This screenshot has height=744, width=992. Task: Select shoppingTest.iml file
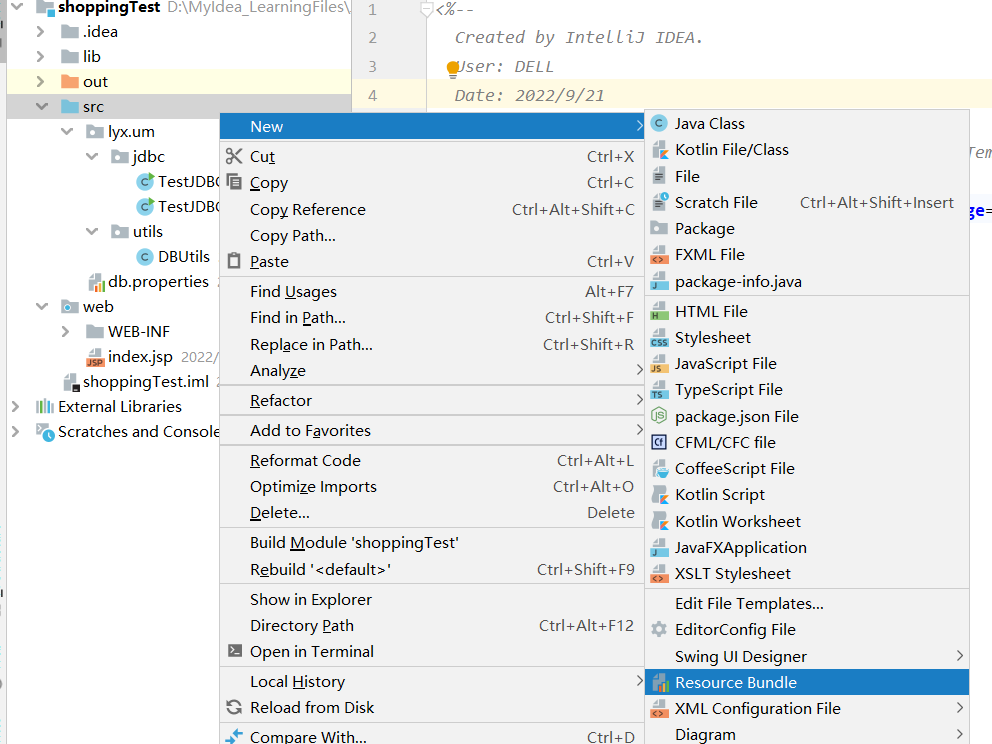(146, 381)
